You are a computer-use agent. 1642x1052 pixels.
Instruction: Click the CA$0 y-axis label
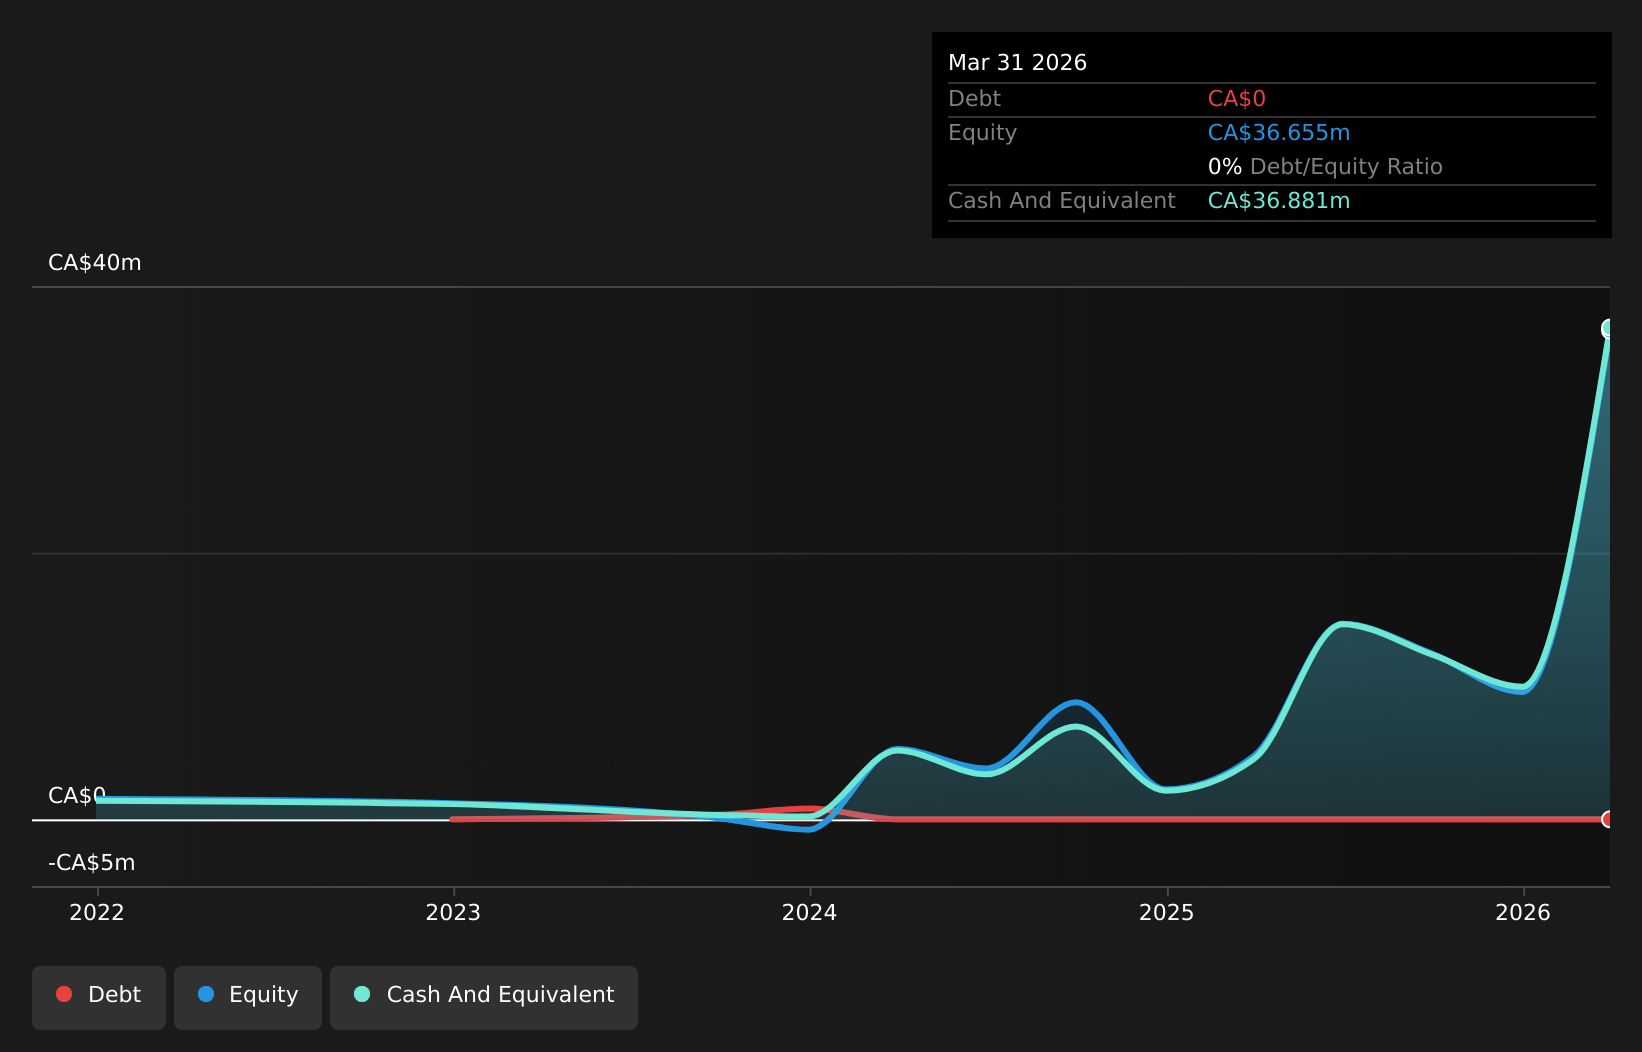pos(77,796)
